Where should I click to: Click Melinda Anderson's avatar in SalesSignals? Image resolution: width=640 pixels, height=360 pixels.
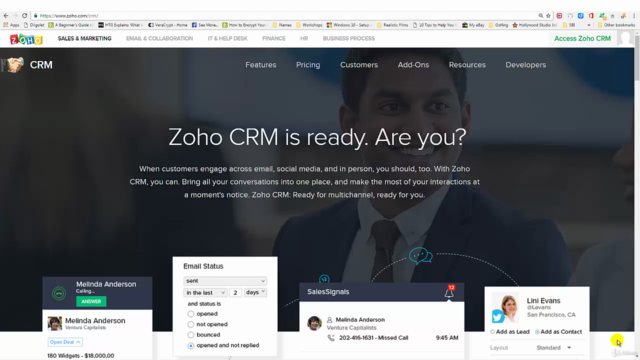314,323
